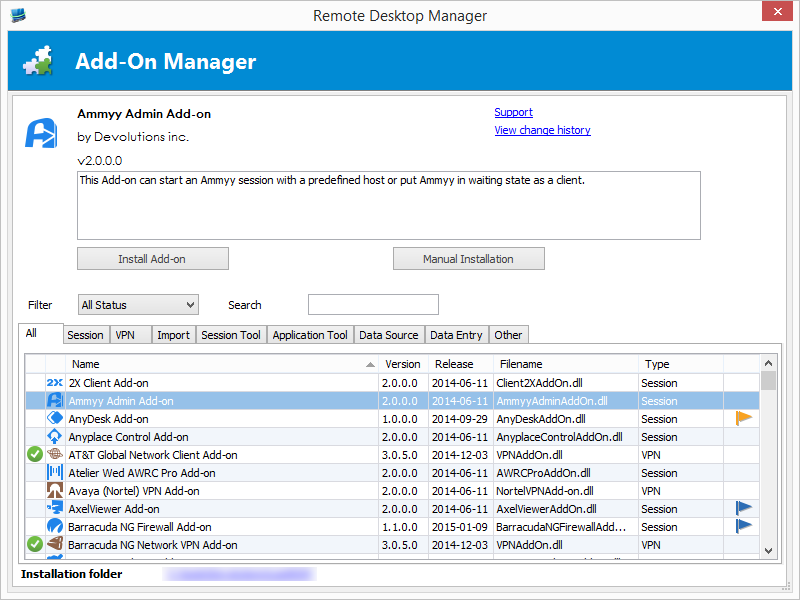Image resolution: width=800 pixels, height=600 pixels.
Task: Click the AnyDesk Add-on row icon
Action: (55, 419)
